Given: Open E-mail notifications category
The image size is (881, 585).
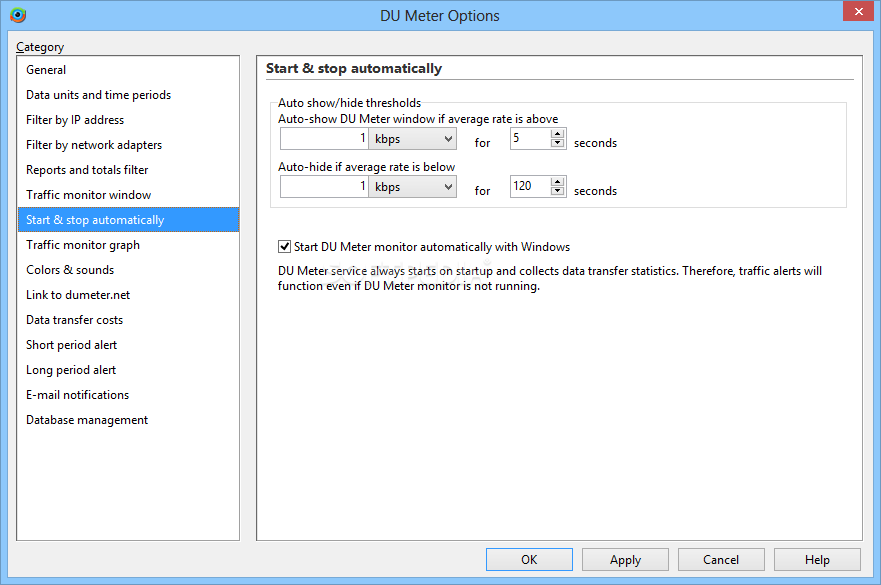Looking at the screenshot, I should click(128, 395).
